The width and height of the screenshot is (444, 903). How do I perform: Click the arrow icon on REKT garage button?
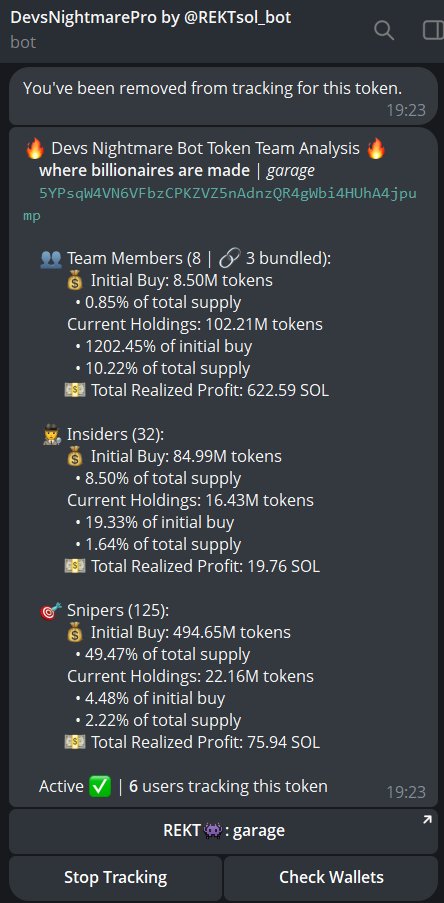pos(427,820)
